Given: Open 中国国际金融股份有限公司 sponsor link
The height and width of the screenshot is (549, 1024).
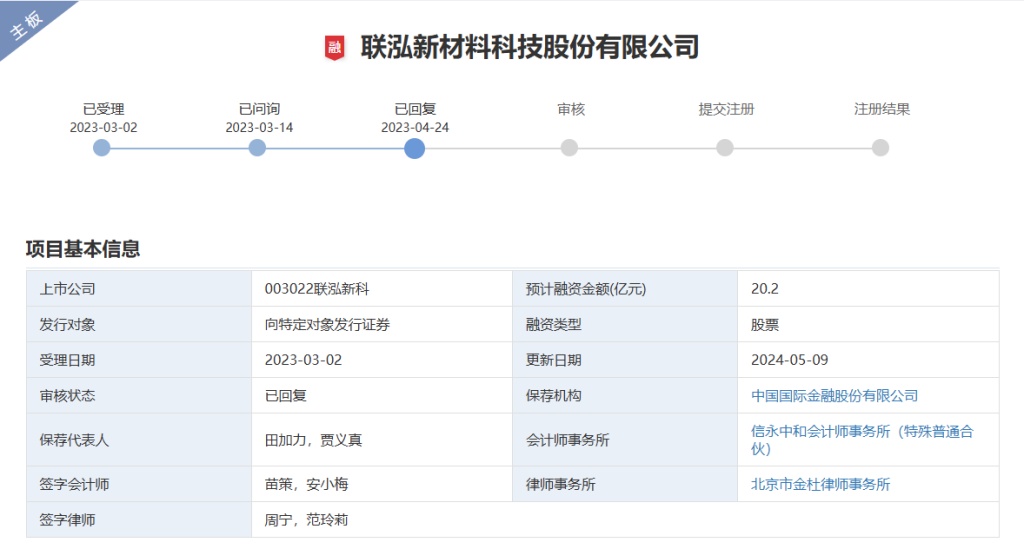Looking at the screenshot, I should point(834,396).
